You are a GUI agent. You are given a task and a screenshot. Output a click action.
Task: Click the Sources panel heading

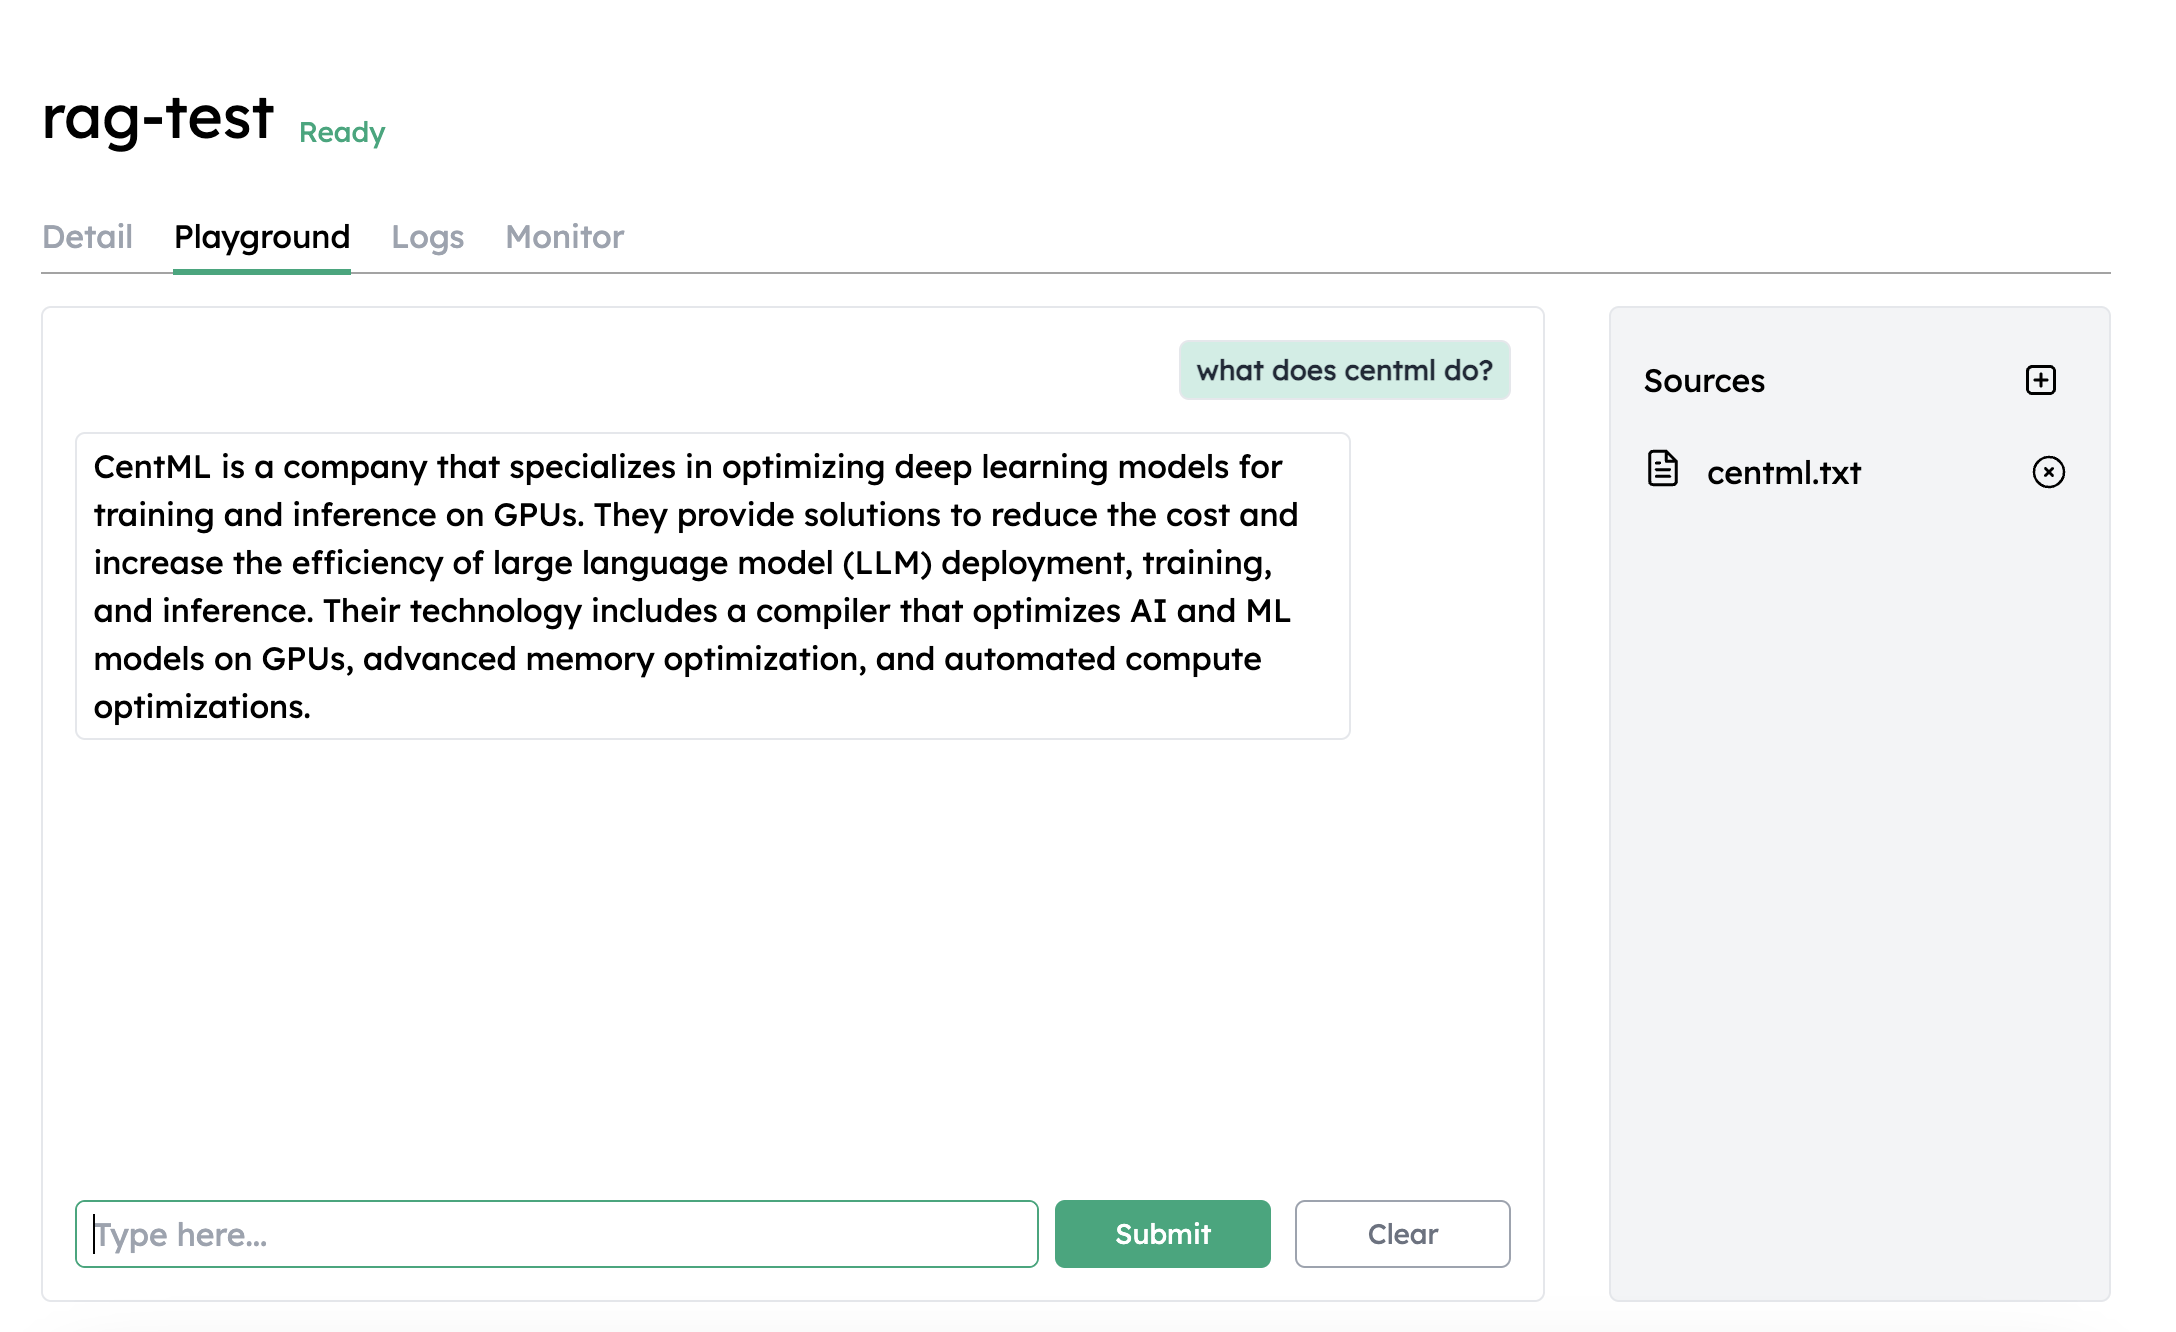click(1704, 381)
